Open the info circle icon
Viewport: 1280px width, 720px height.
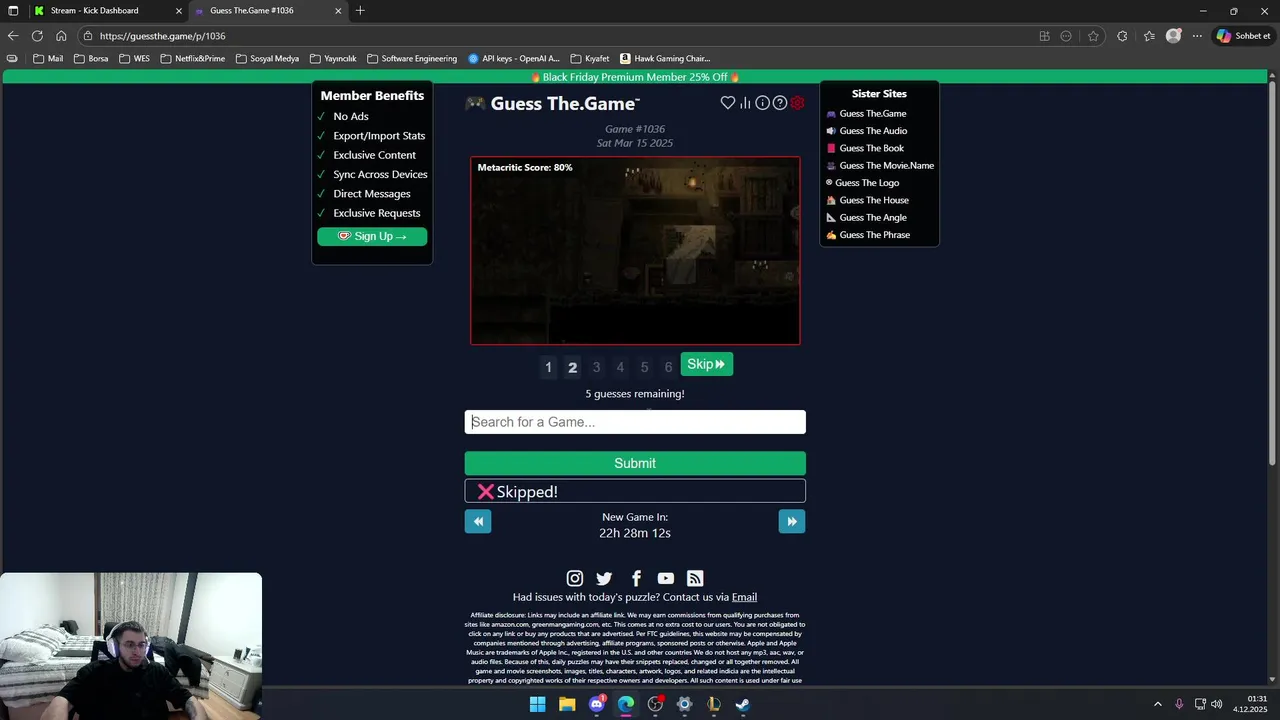pyautogui.click(x=762, y=103)
